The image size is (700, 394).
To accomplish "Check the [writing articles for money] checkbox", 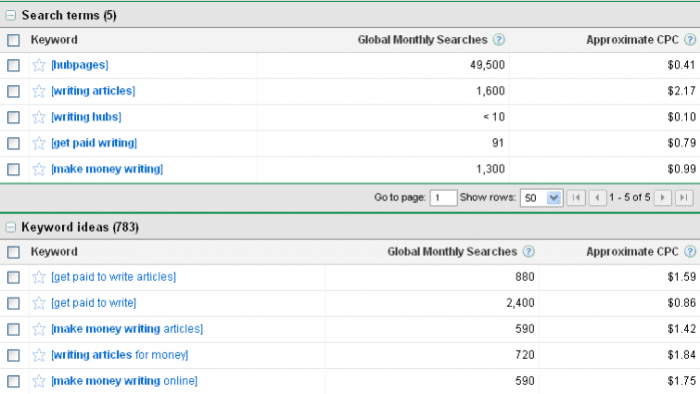I will coord(13,355).
